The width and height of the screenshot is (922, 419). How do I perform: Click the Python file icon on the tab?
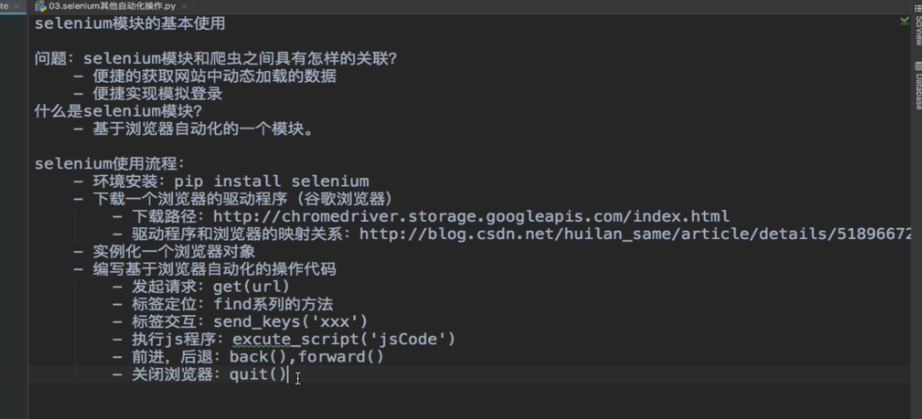pyautogui.click(x=40, y=6)
